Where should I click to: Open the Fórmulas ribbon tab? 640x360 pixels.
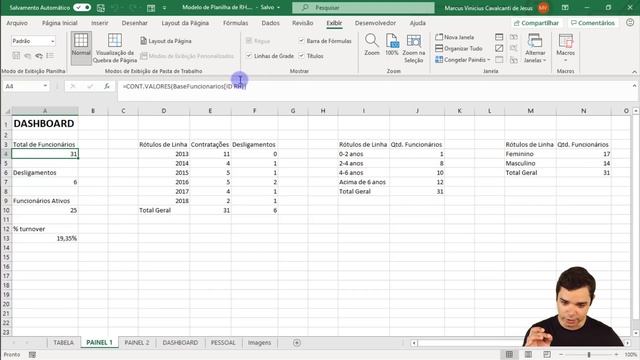[236, 23]
